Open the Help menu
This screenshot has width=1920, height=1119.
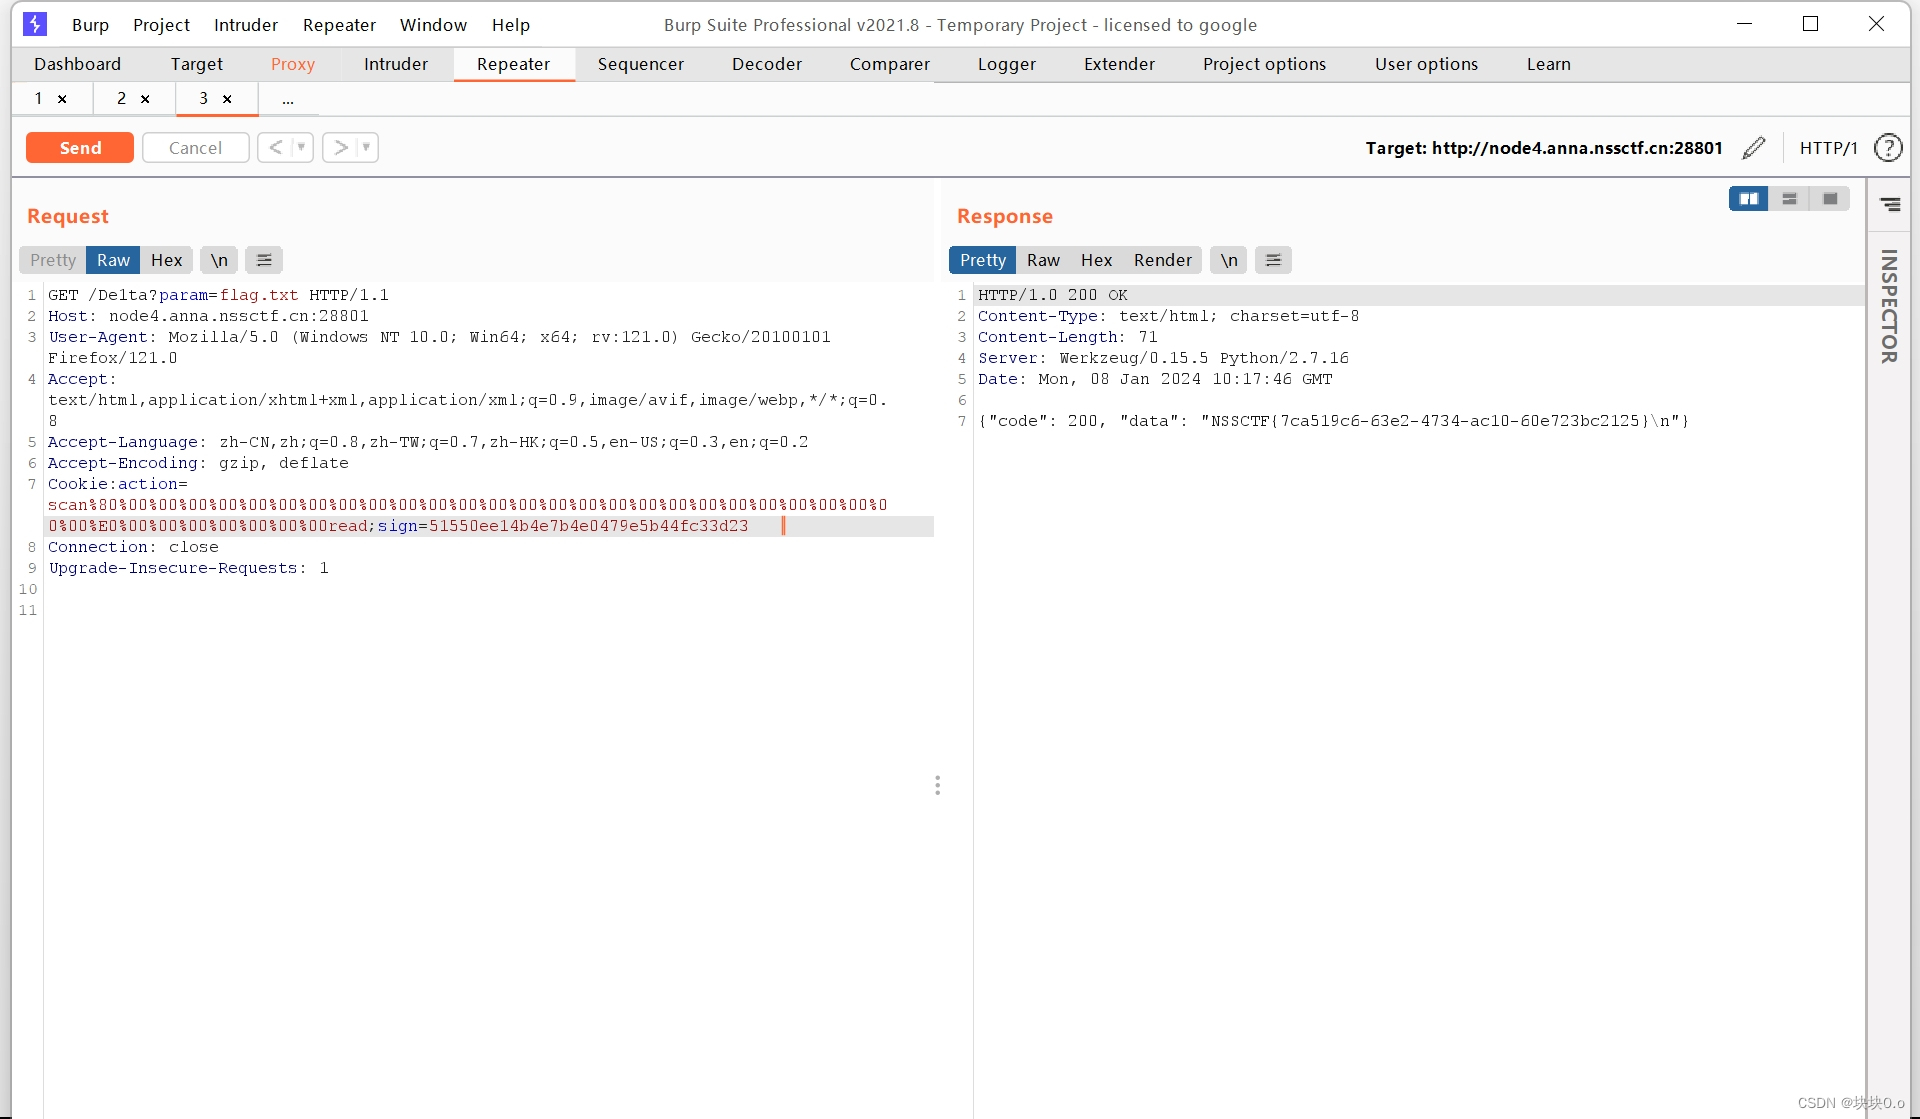click(511, 25)
